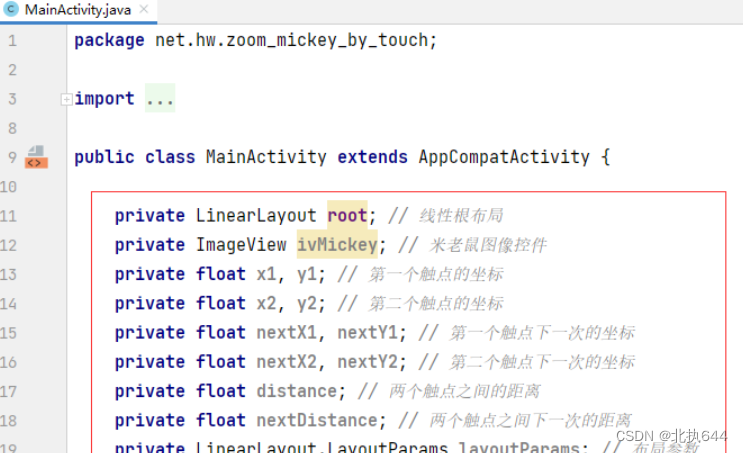Click the nextDistance variable on line 18

click(317, 420)
